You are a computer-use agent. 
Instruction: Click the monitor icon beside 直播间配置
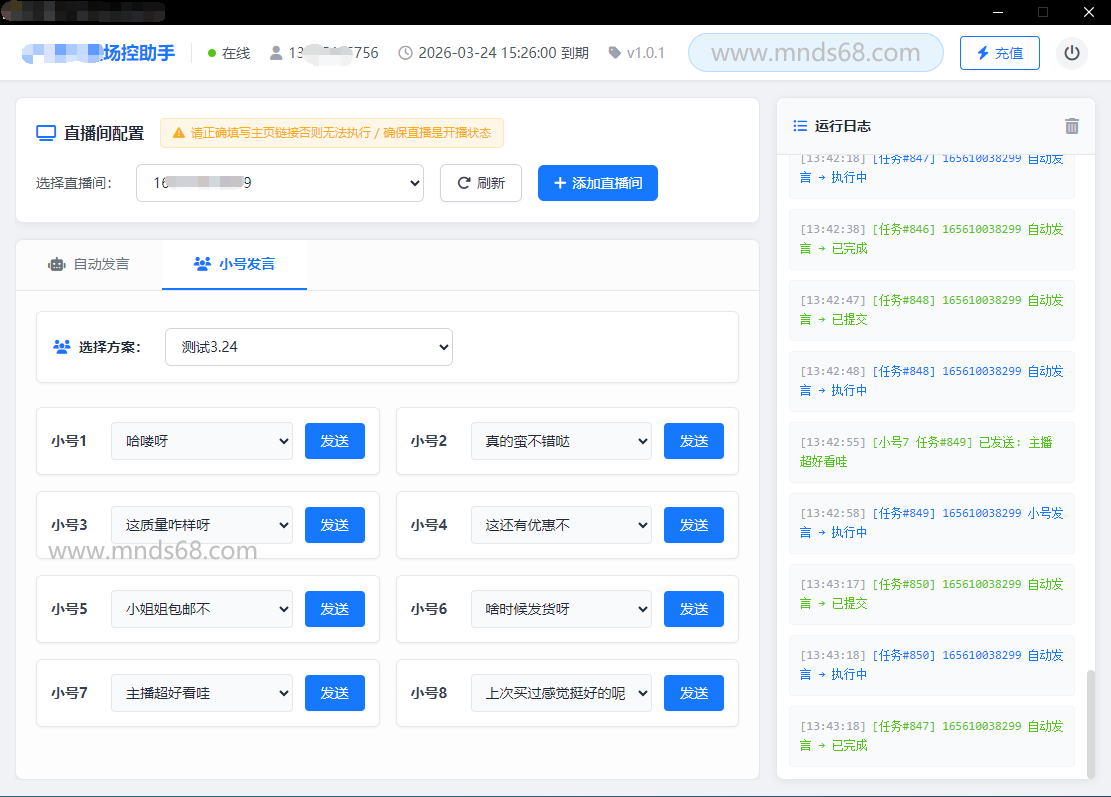click(45, 133)
